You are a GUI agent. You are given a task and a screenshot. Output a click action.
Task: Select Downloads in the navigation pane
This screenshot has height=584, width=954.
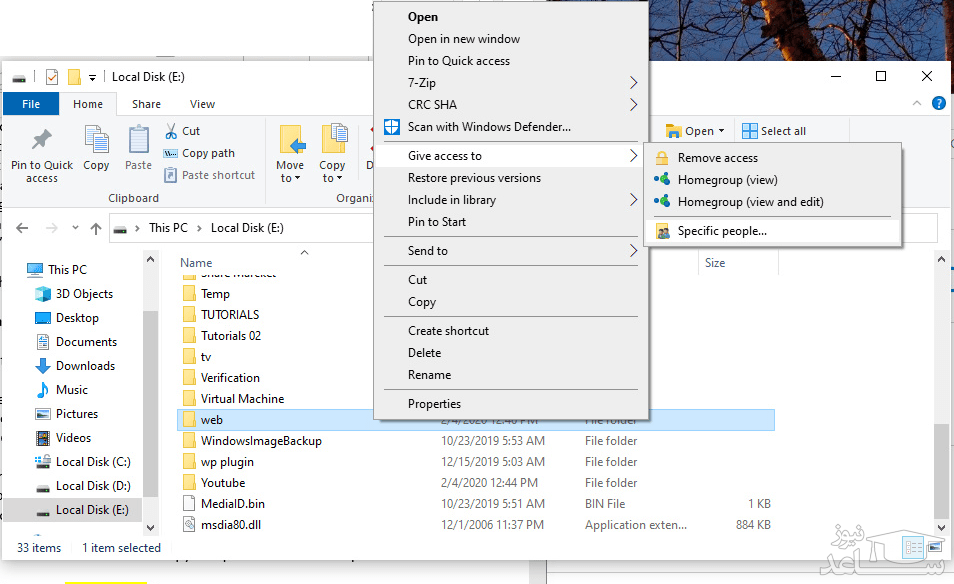click(x=85, y=366)
